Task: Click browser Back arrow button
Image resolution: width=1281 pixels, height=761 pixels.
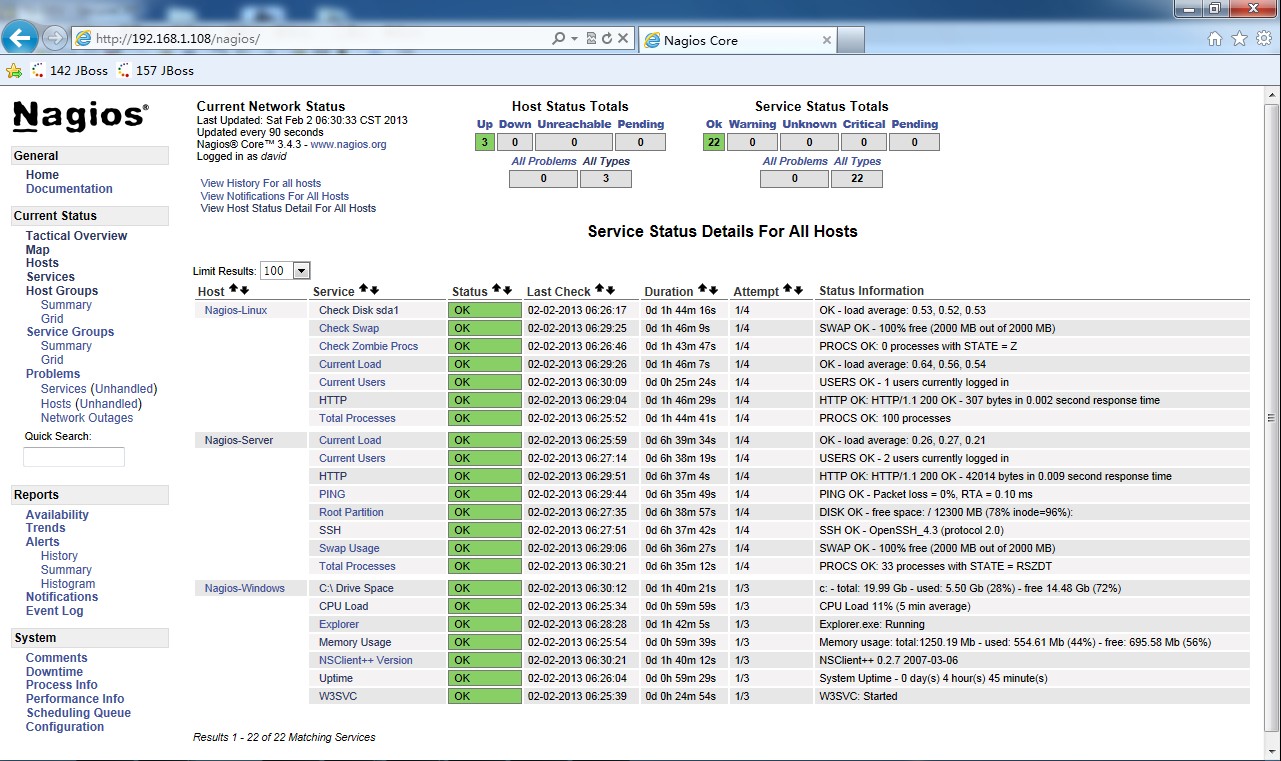Action: (x=20, y=38)
